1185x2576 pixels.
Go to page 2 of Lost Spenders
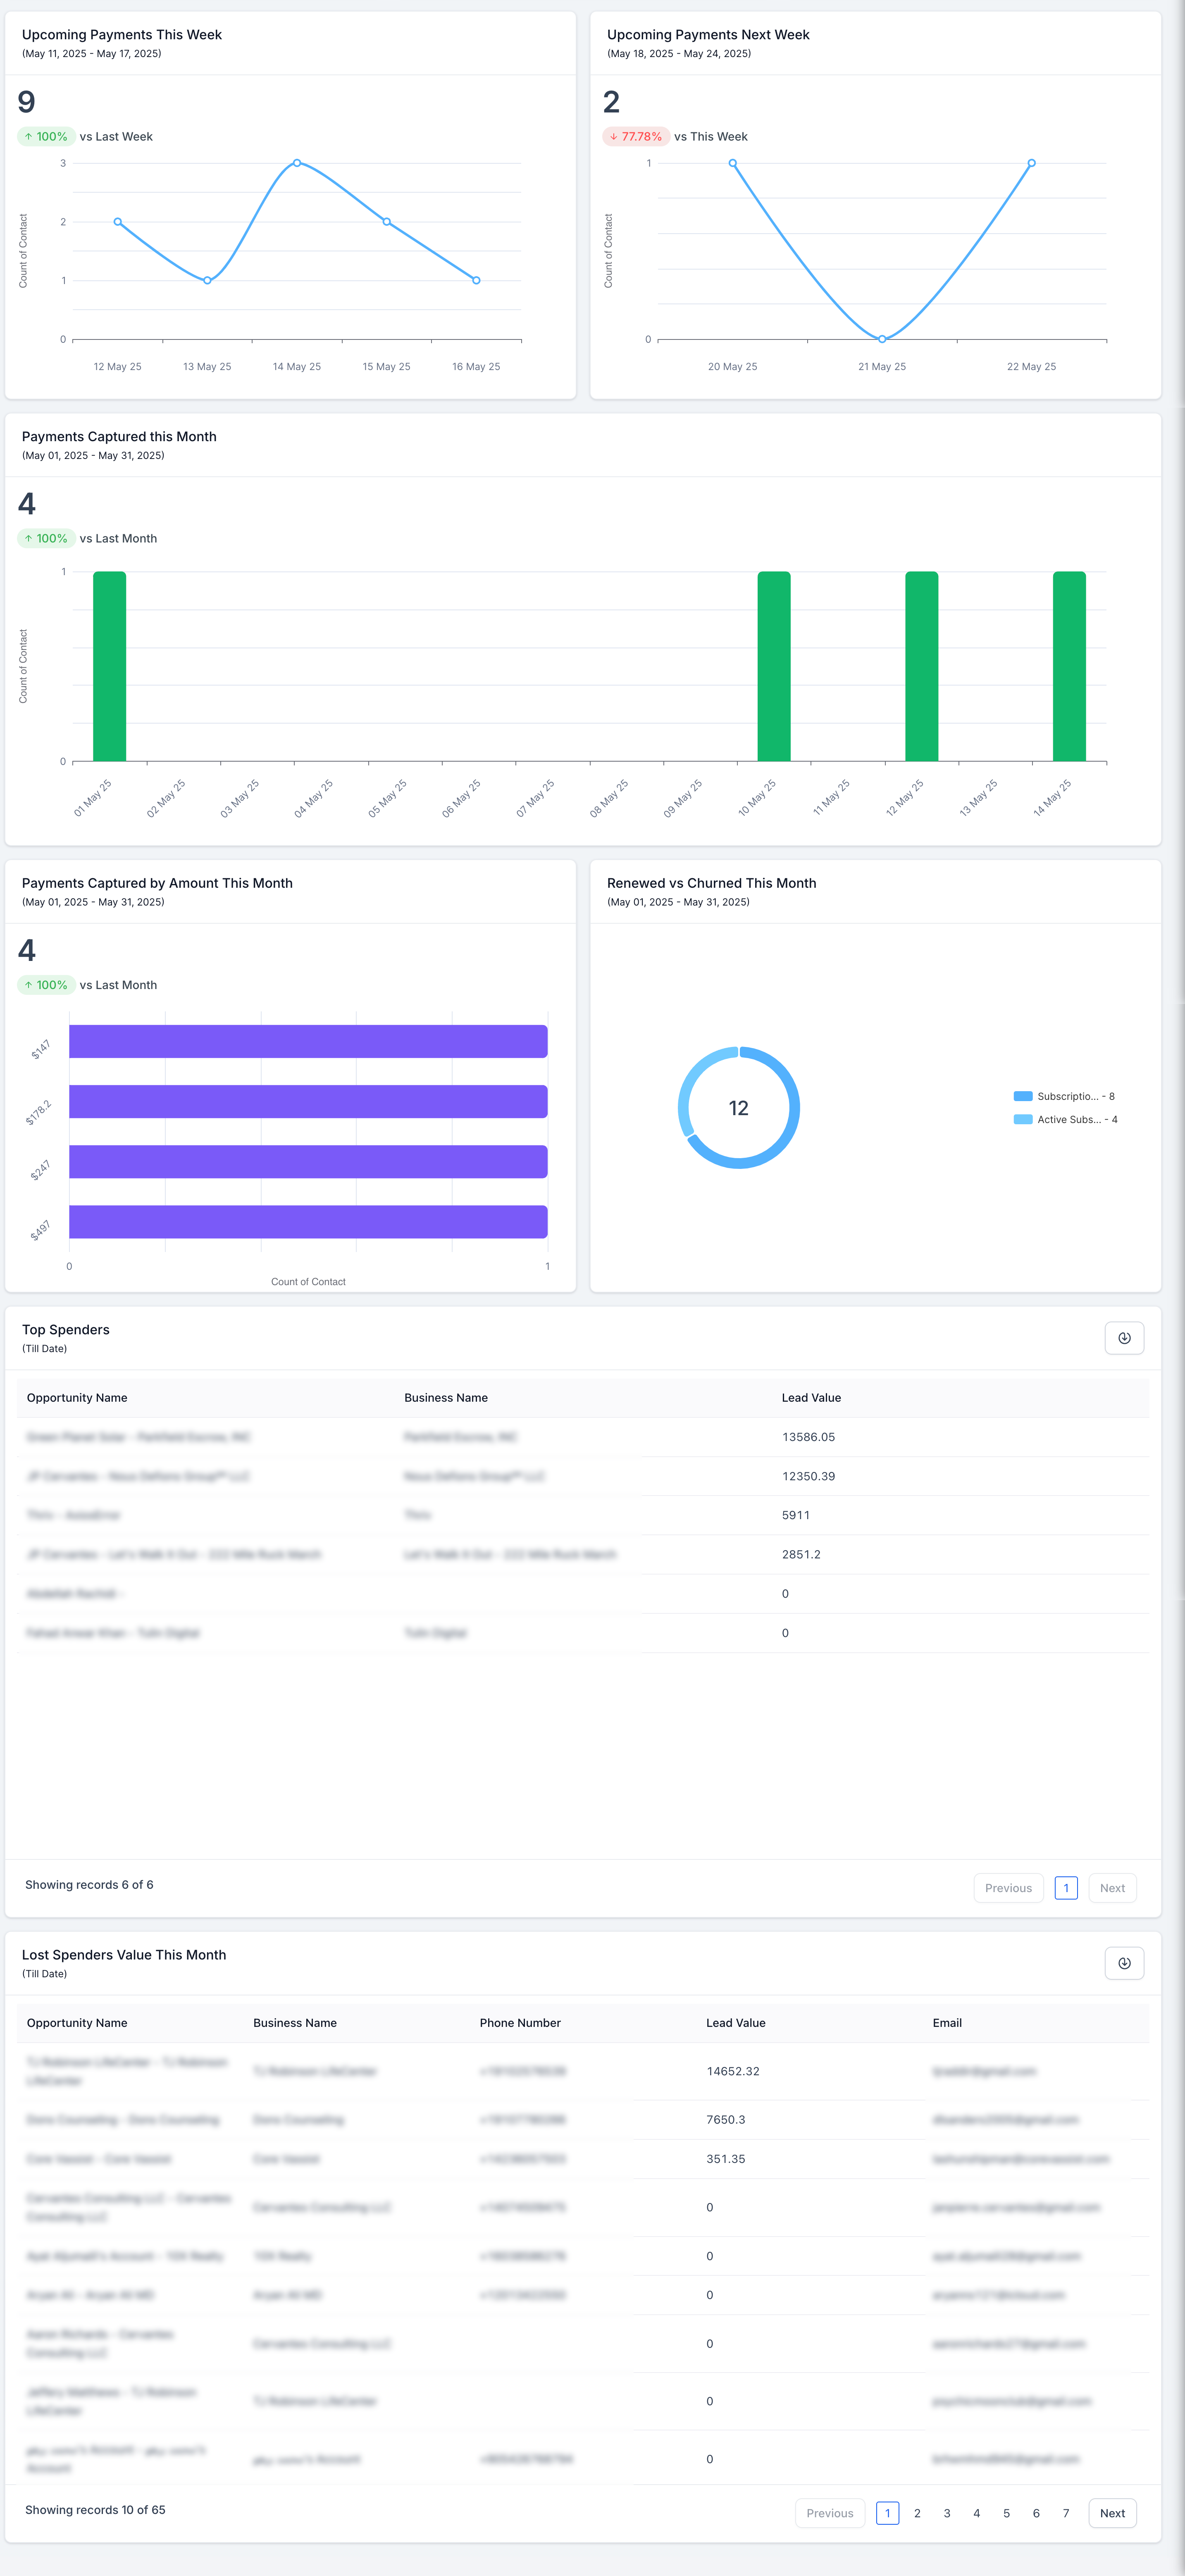click(917, 2513)
